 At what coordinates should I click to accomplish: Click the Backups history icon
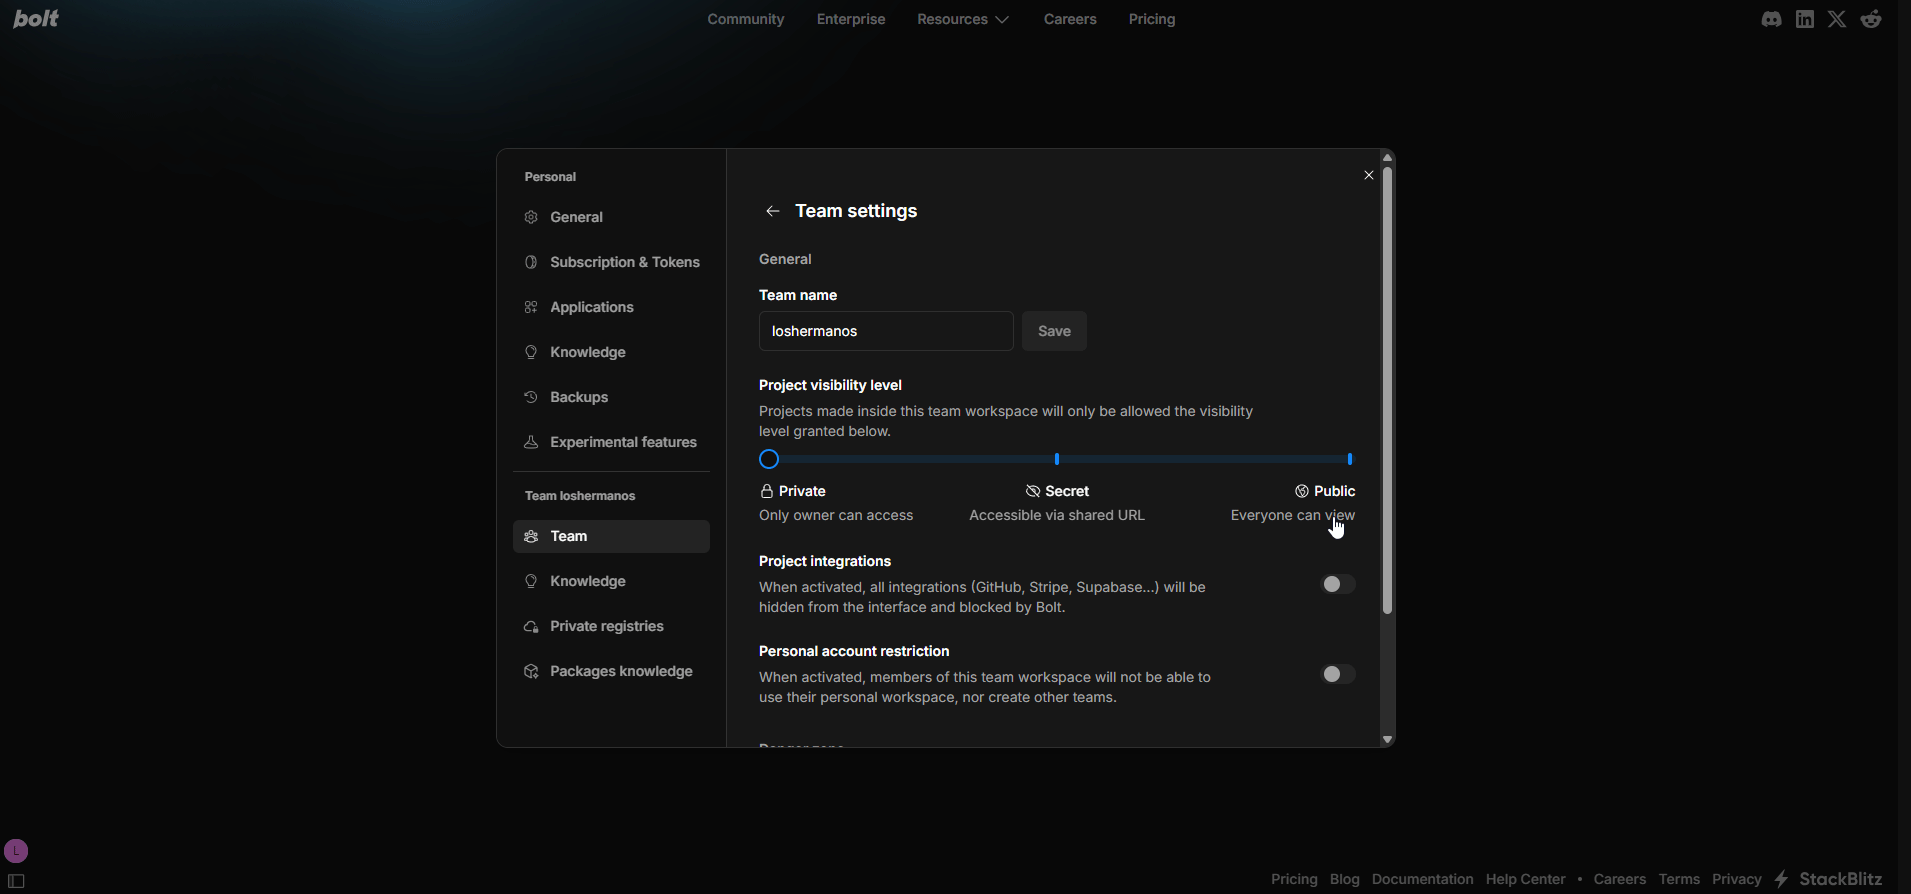point(531,397)
